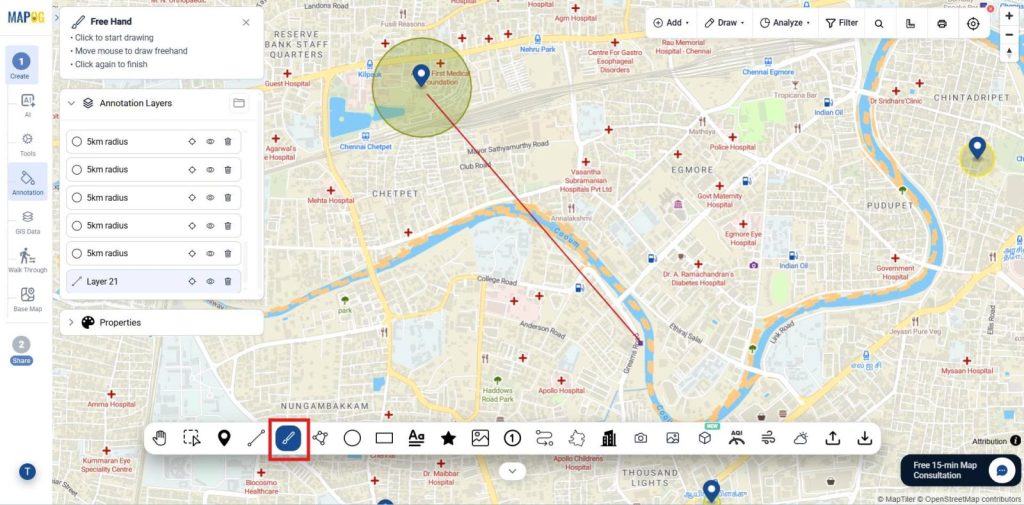Select the Layer 21 layer row
The height and width of the screenshot is (505, 1024).
tap(153, 282)
